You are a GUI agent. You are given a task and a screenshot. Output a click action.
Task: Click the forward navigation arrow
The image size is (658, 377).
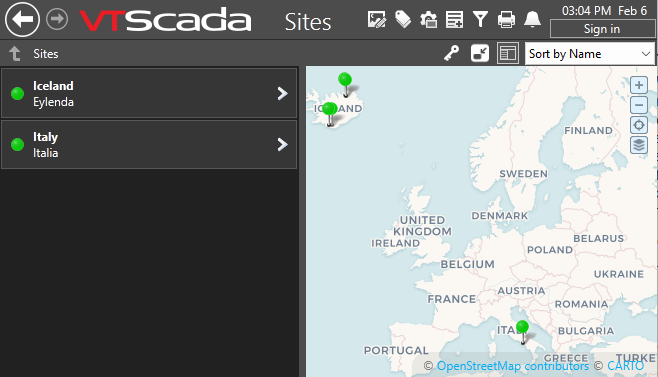coord(57,19)
